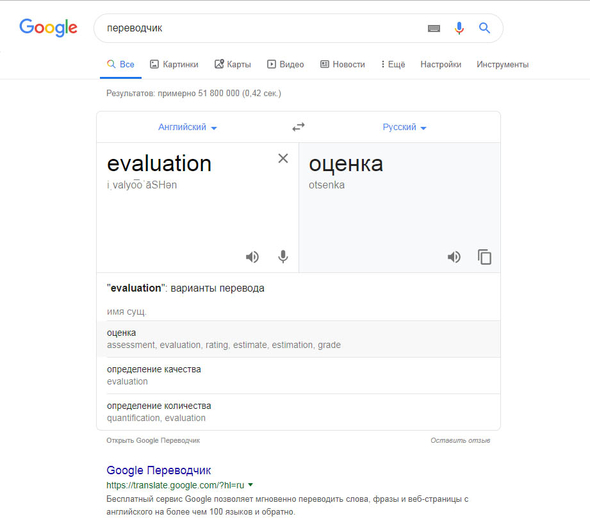590x521 pixels.
Task: Listen to the Russian translation 'оценка'
Action: [x=454, y=257]
